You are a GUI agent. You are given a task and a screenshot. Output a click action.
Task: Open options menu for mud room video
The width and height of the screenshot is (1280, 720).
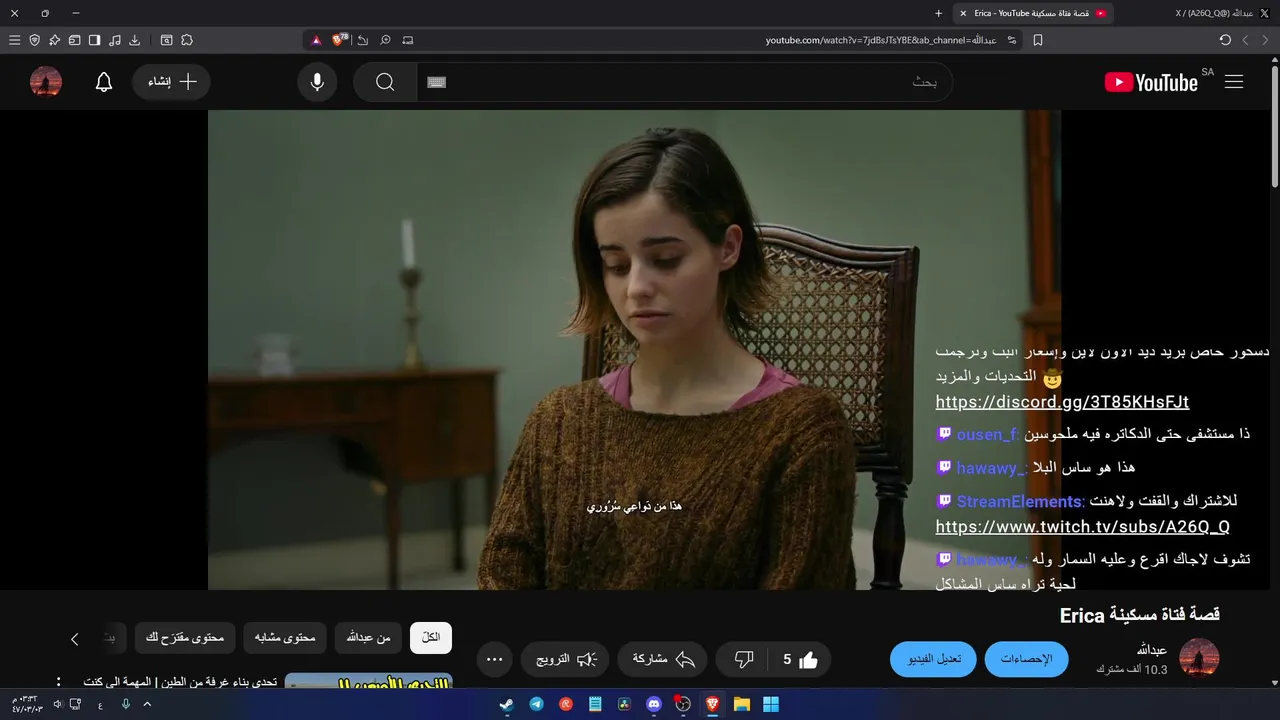(58, 682)
